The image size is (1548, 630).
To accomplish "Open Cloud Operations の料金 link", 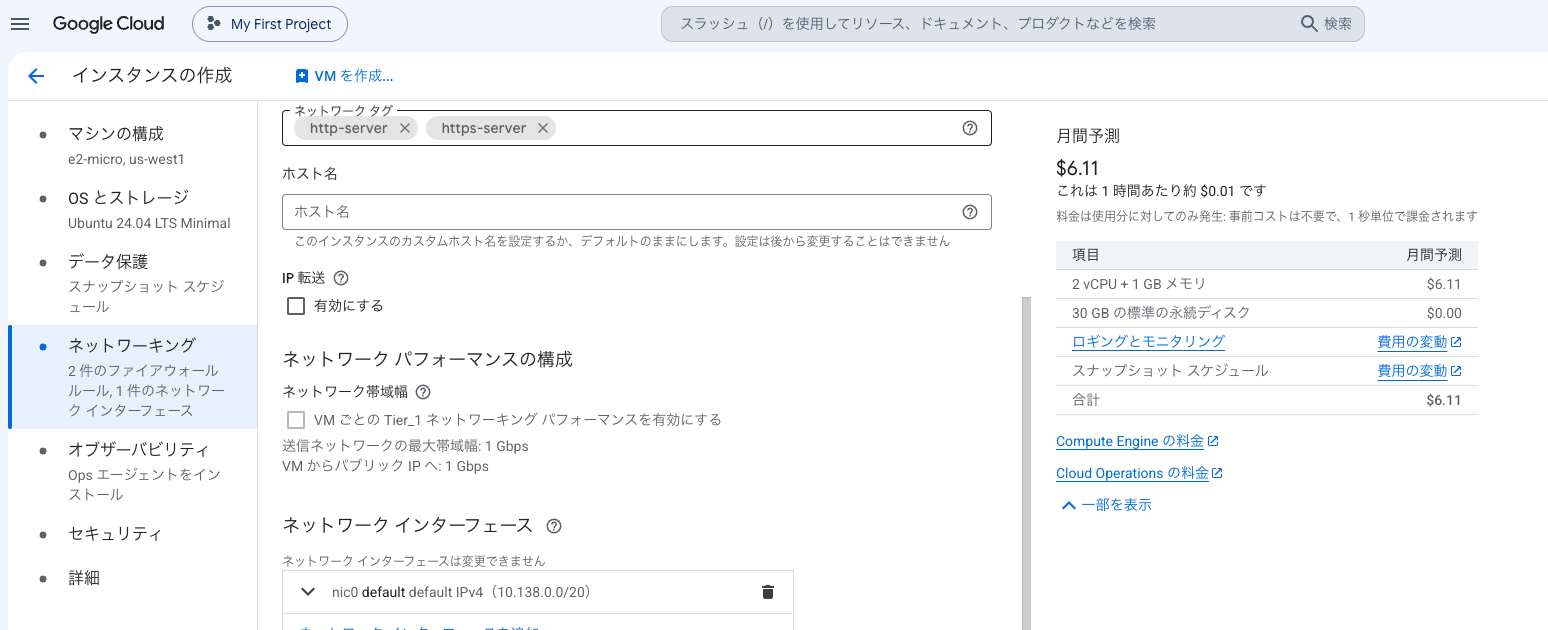I will 1139,473.
